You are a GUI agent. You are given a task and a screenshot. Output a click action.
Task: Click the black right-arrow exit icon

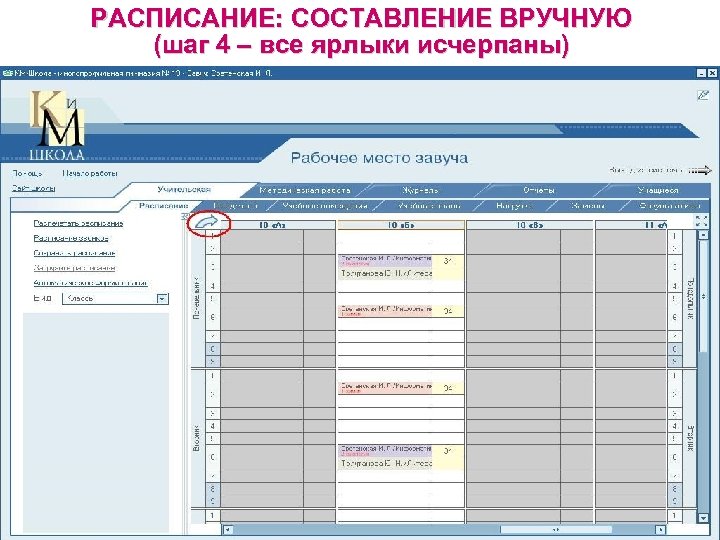click(x=701, y=170)
